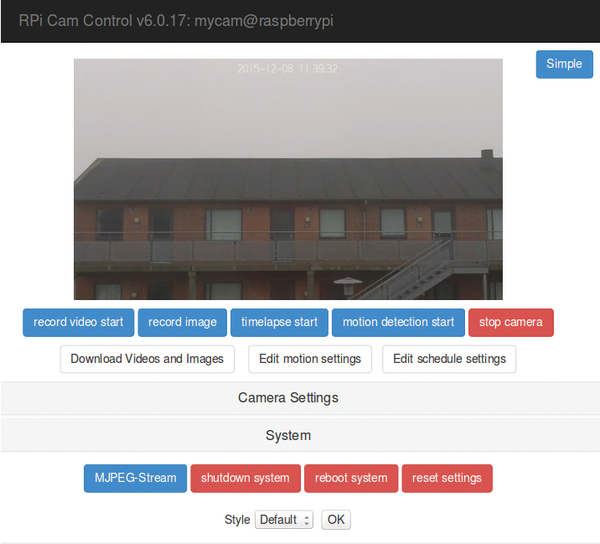Click reboot system button
This screenshot has height=544, width=600.
coord(351,478)
